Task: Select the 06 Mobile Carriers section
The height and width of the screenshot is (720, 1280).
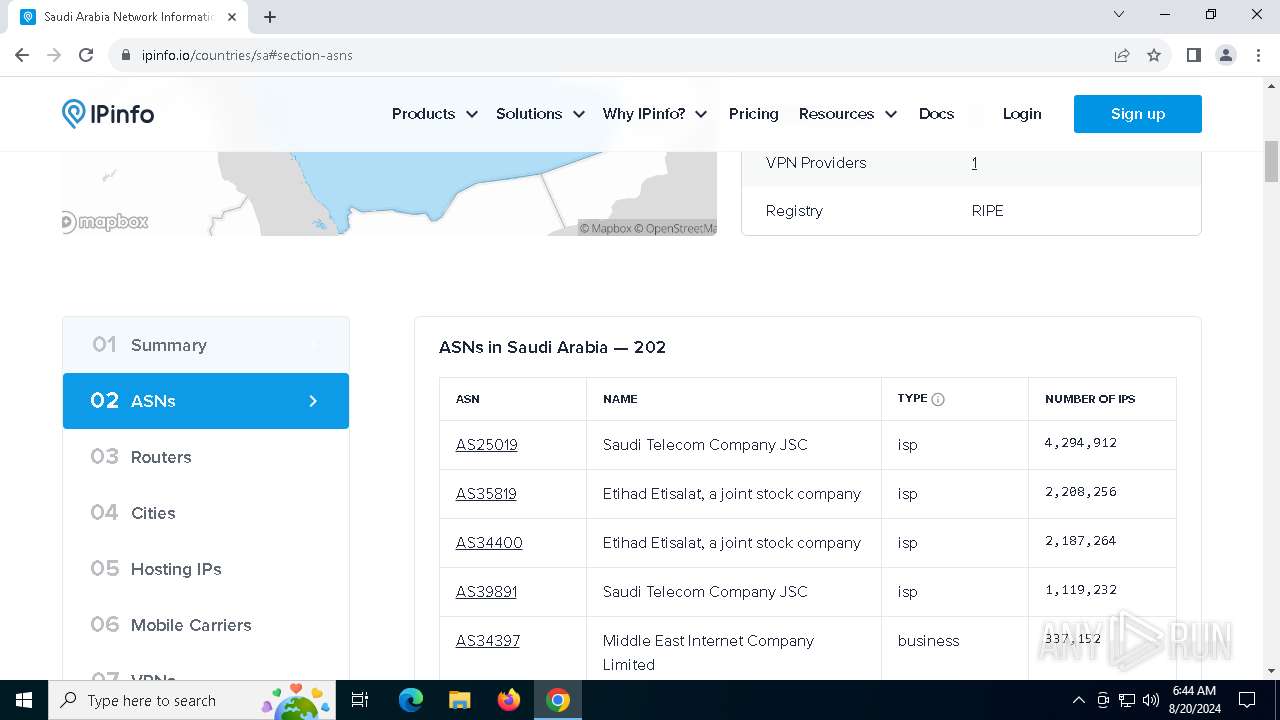Action: (206, 625)
